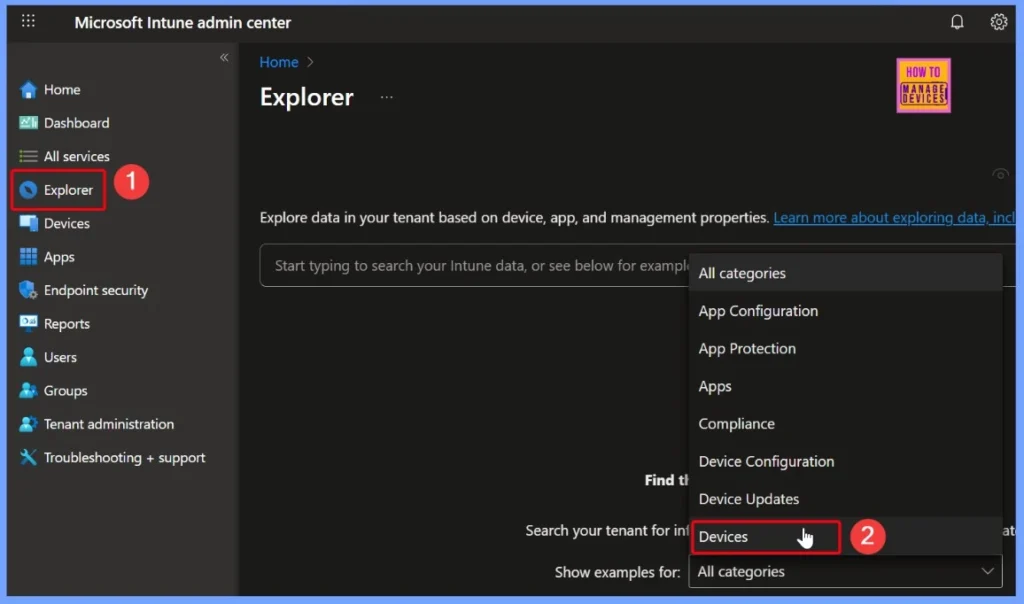
Task: Click the combo box chevron arrow
Action: pyautogui.click(x=987, y=571)
